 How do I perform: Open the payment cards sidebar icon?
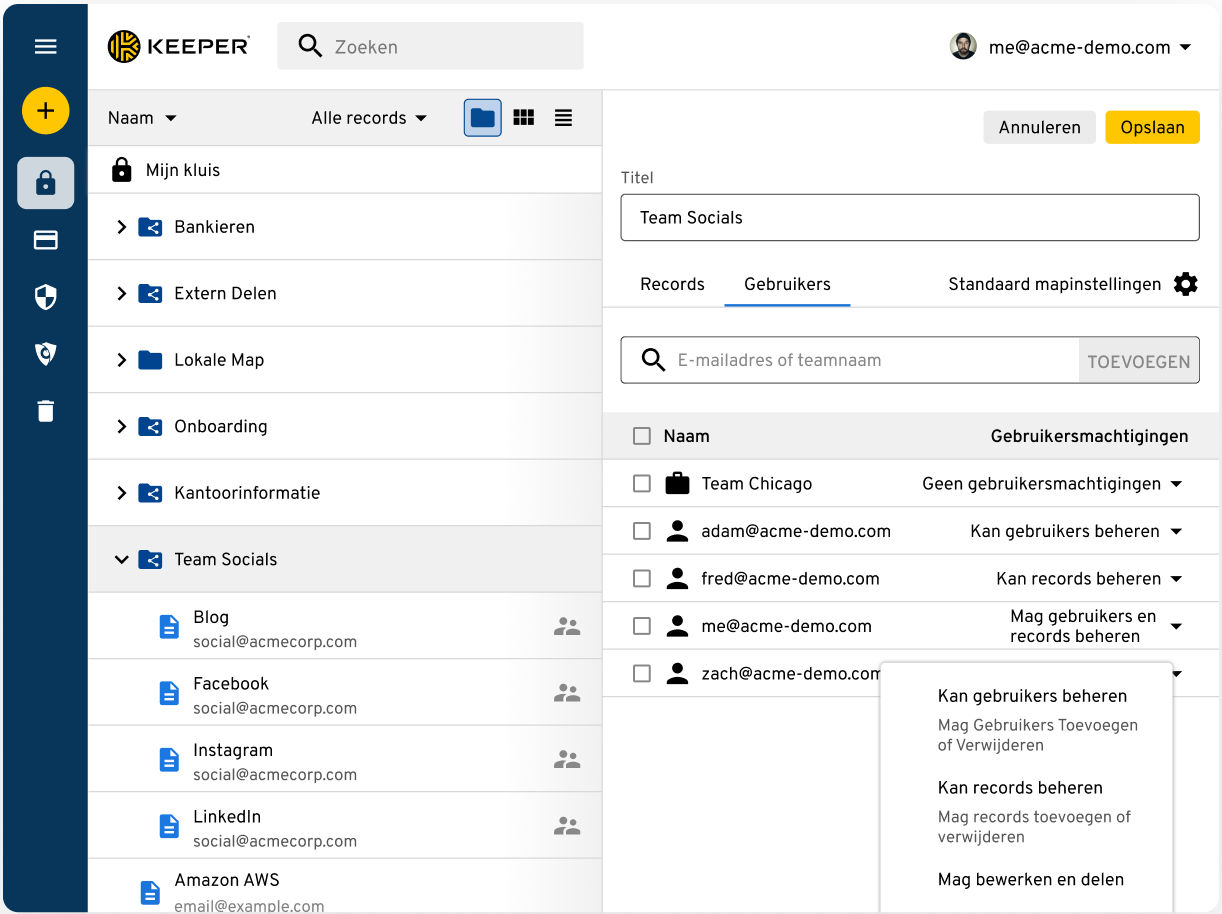(45, 240)
